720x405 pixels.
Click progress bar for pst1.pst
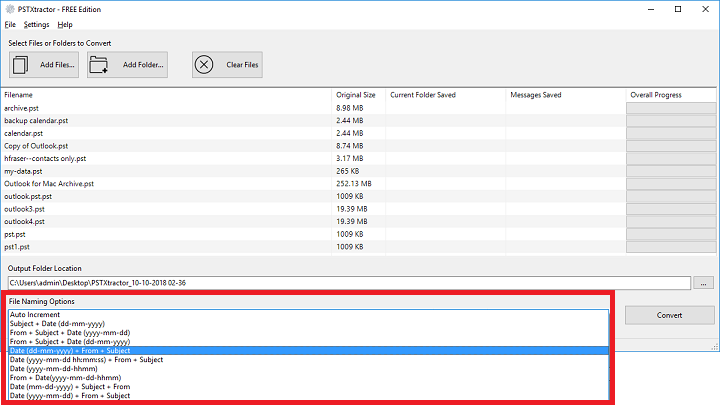[671, 247]
